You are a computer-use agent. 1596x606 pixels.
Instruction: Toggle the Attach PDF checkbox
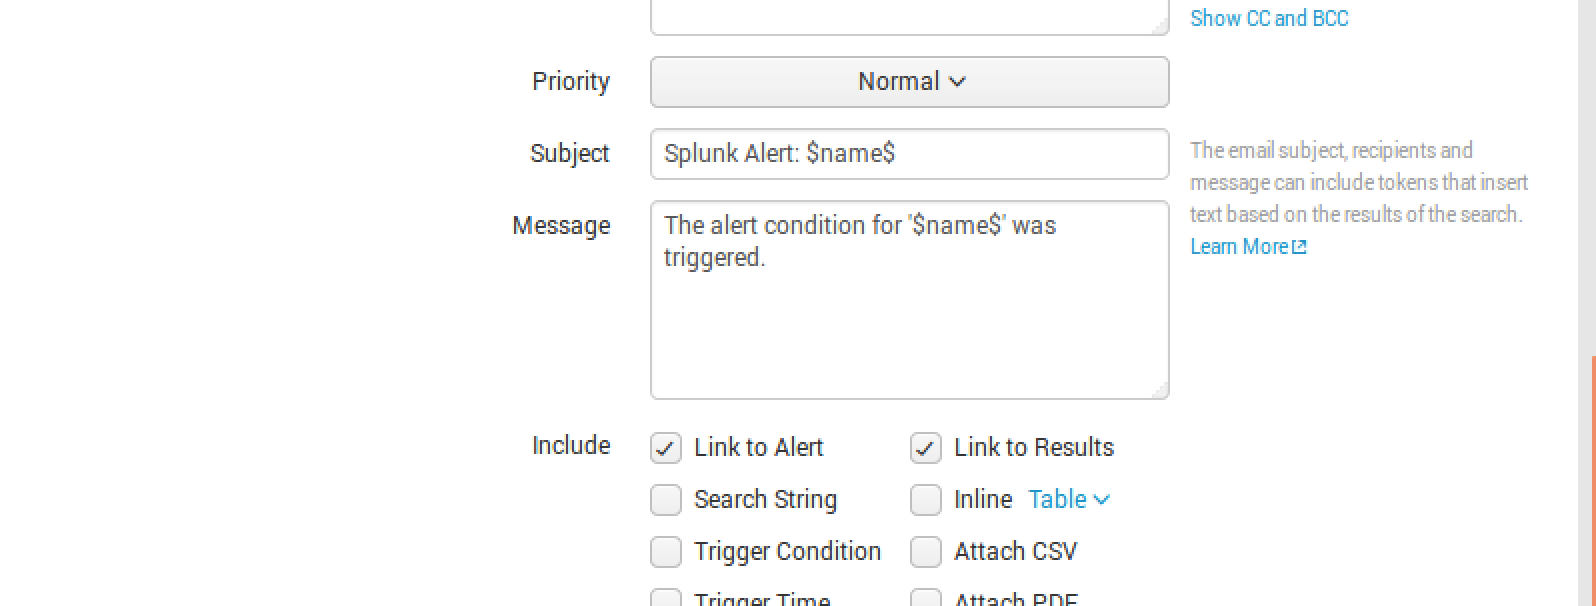click(926, 598)
